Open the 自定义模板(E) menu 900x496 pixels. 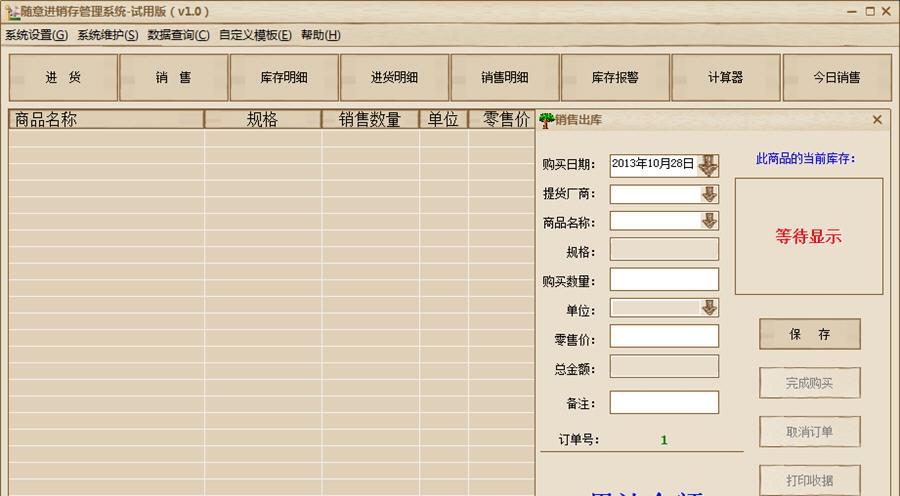pos(255,35)
